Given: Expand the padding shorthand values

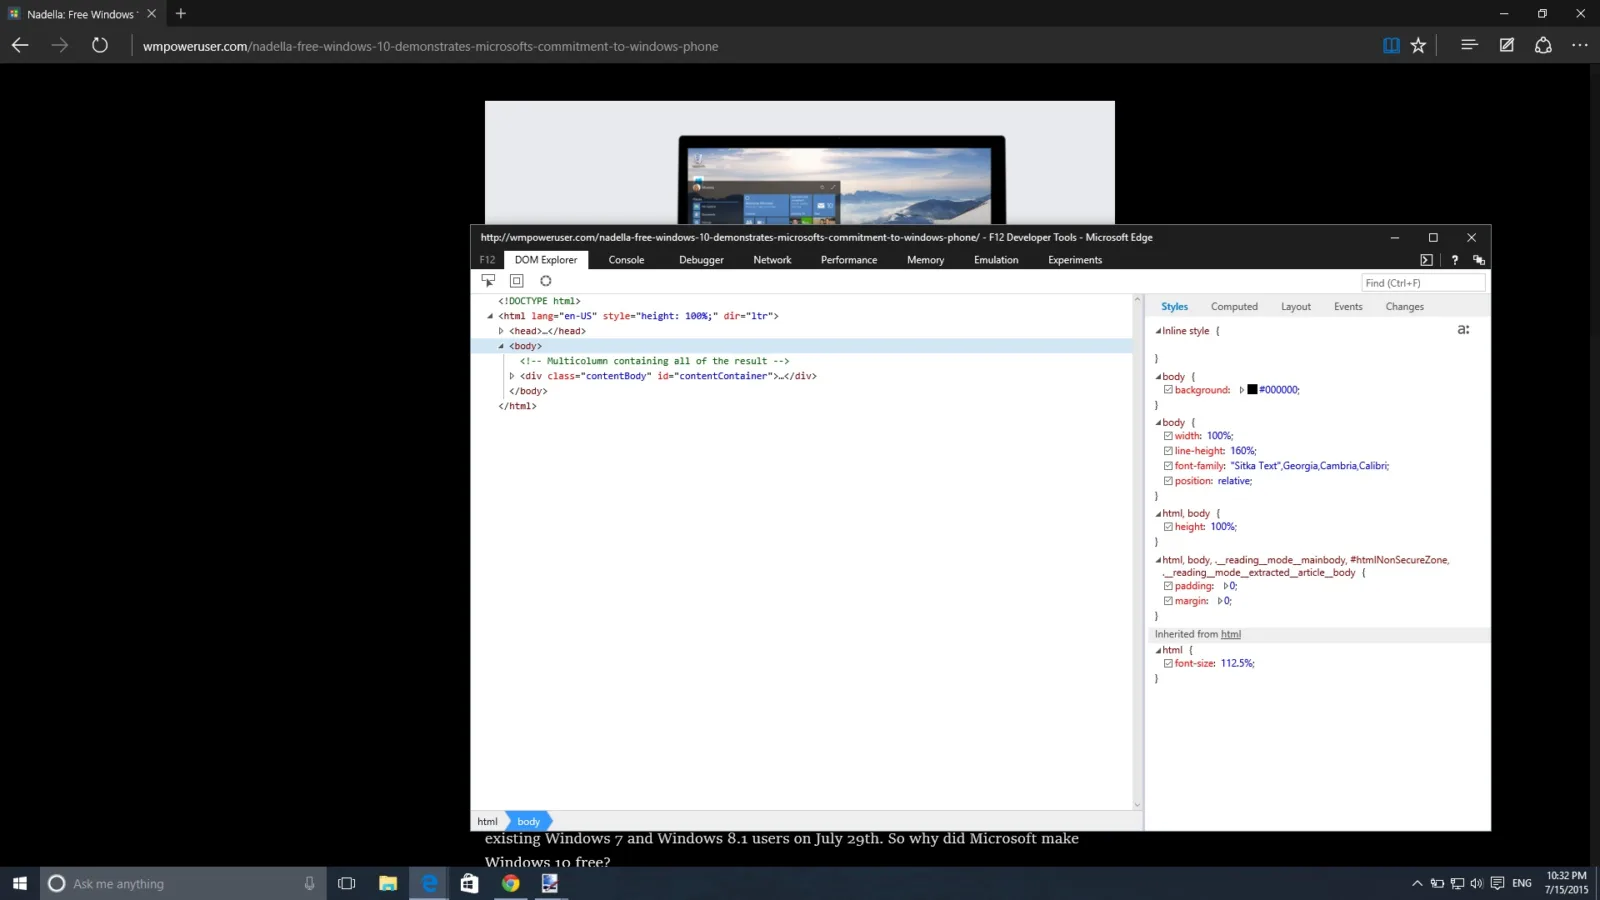Looking at the screenshot, I should (1225, 586).
